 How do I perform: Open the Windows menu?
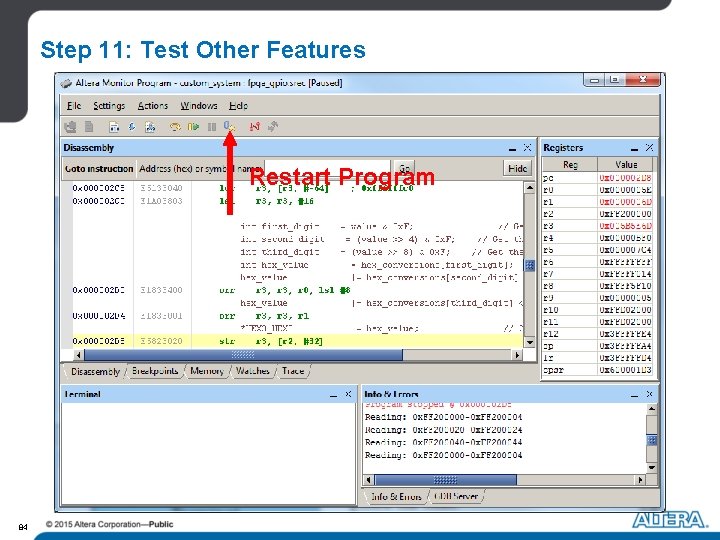coord(199,106)
